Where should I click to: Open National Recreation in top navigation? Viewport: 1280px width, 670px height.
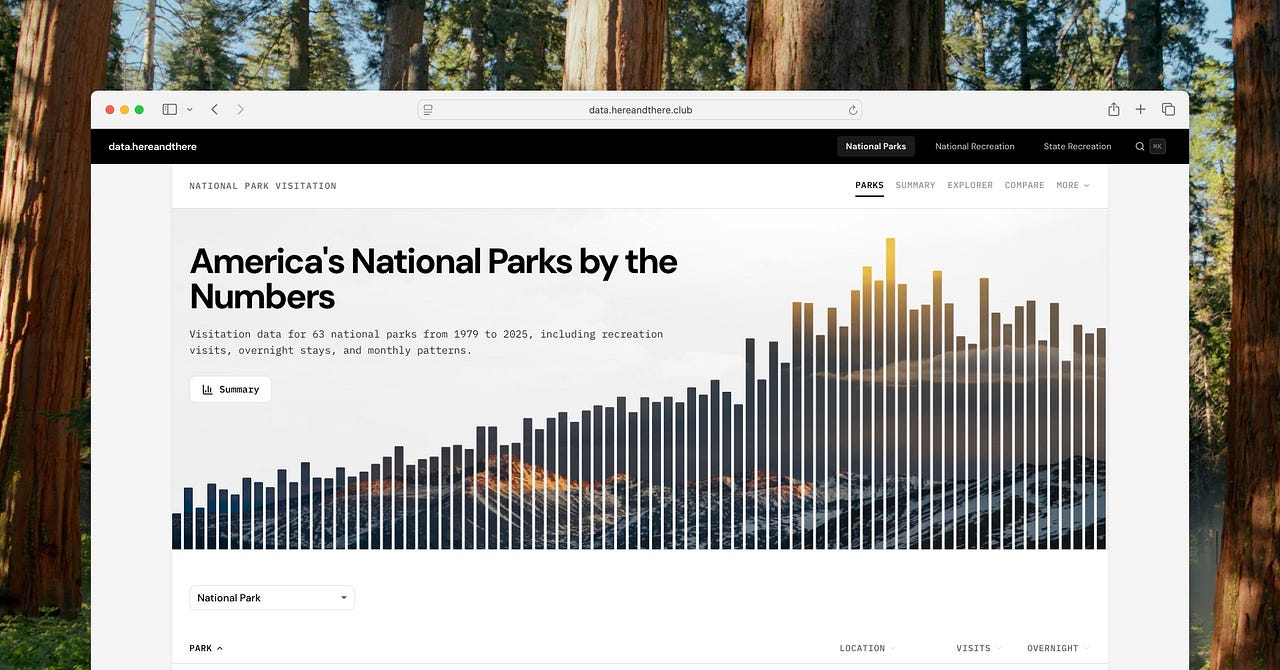pos(975,146)
